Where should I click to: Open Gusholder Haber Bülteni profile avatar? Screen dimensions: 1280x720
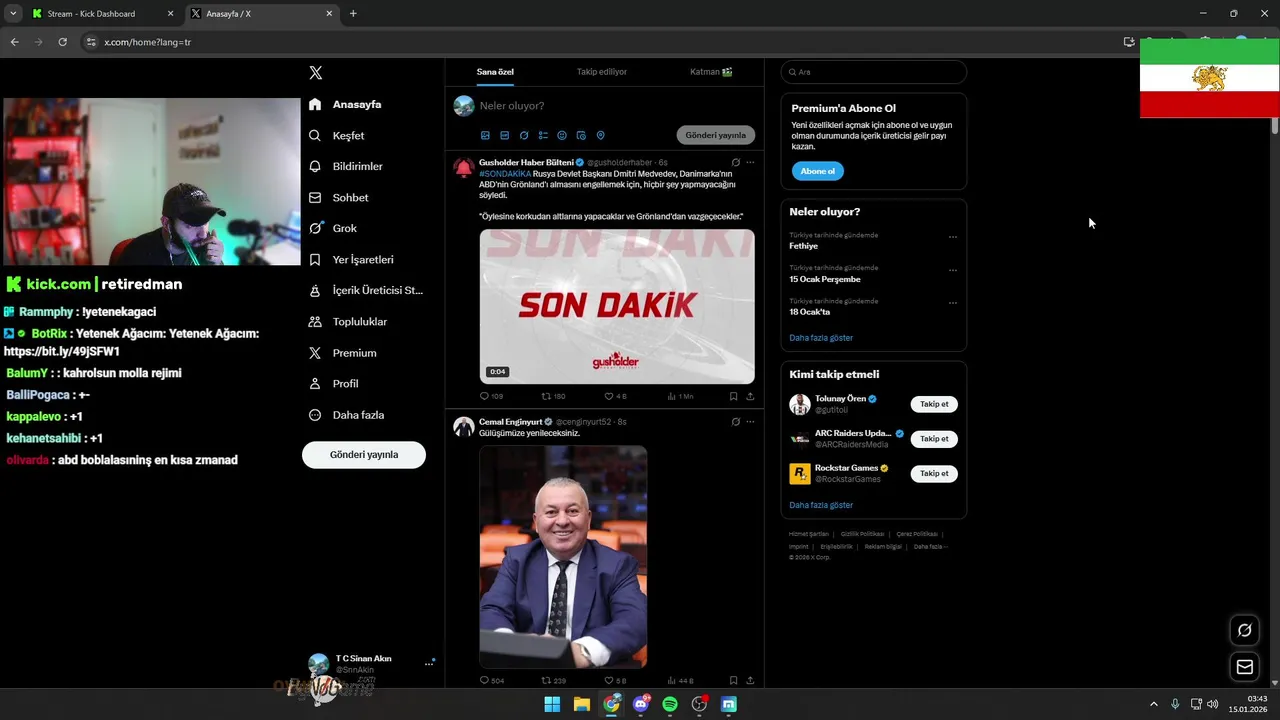[464, 167]
